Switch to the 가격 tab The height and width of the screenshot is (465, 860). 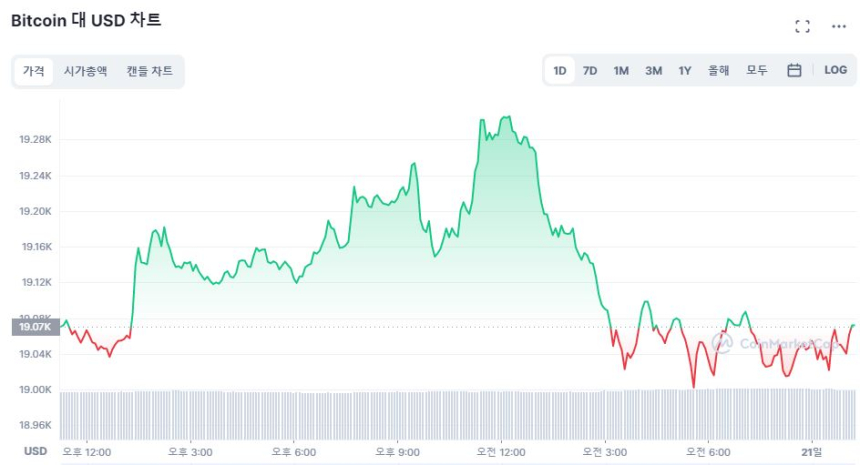34,71
